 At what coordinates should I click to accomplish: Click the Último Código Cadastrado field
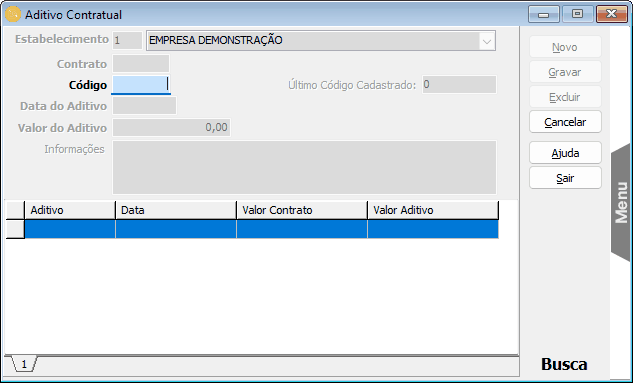pyautogui.click(x=459, y=85)
